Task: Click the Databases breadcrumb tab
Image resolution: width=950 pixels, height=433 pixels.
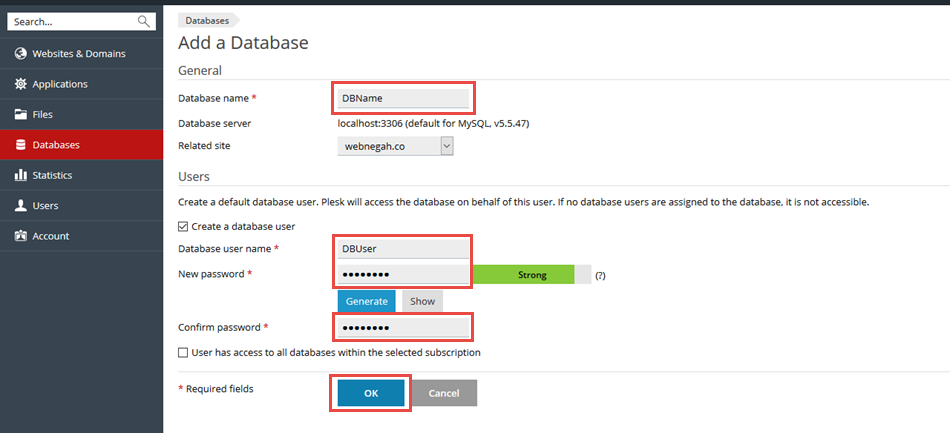Action: (x=206, y=20)
